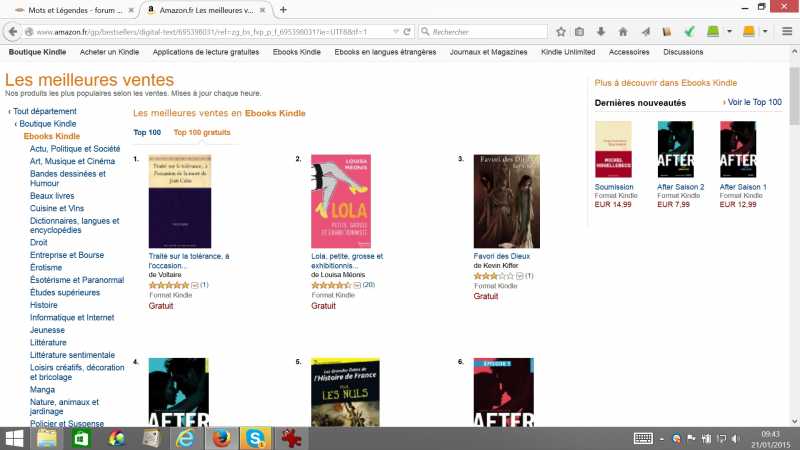Viewport: 800px width, 450px height.
Task: Open the downloads arrow icon
Action: coord(601,32)
